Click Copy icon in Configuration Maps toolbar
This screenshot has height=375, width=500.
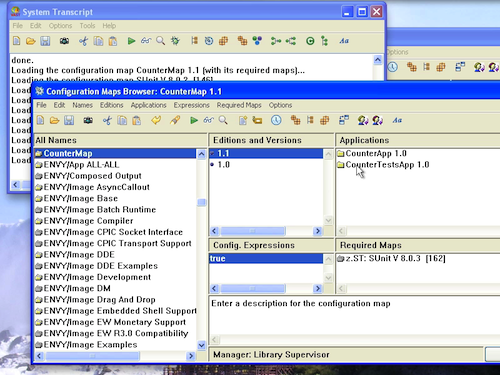(122, 120)
